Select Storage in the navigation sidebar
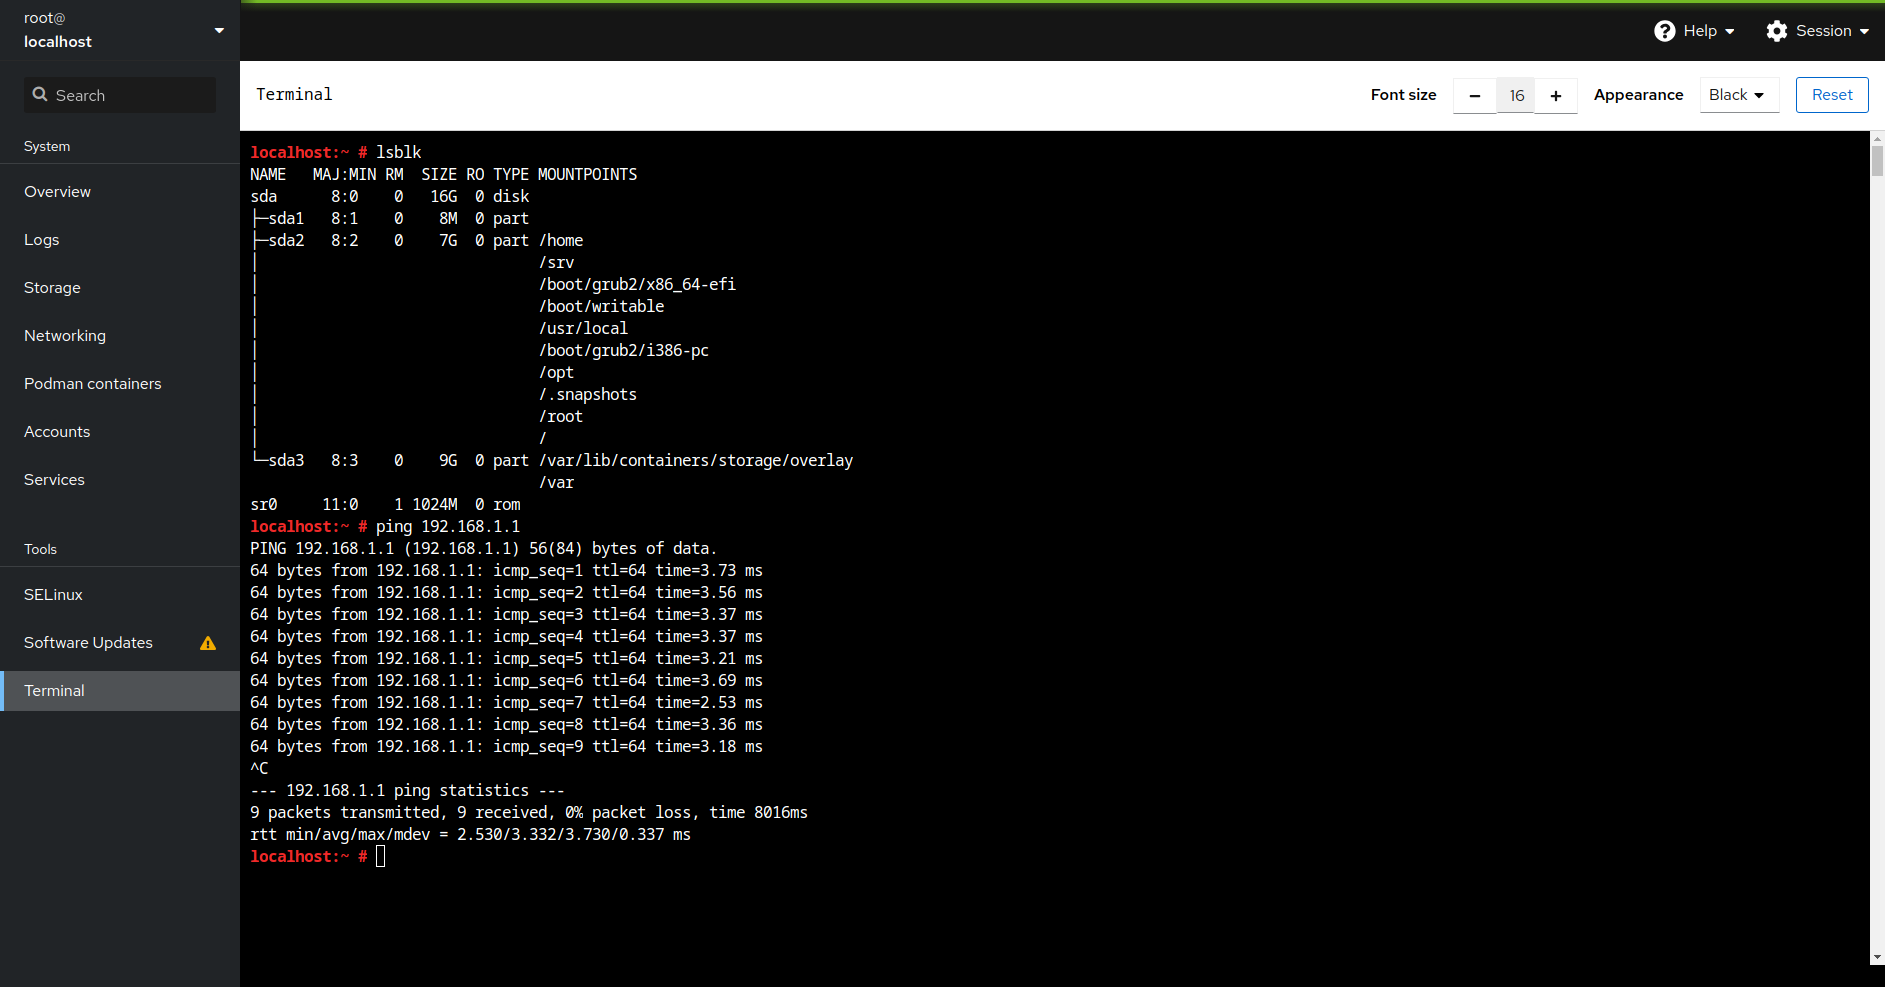 click(x=52, y=288)
